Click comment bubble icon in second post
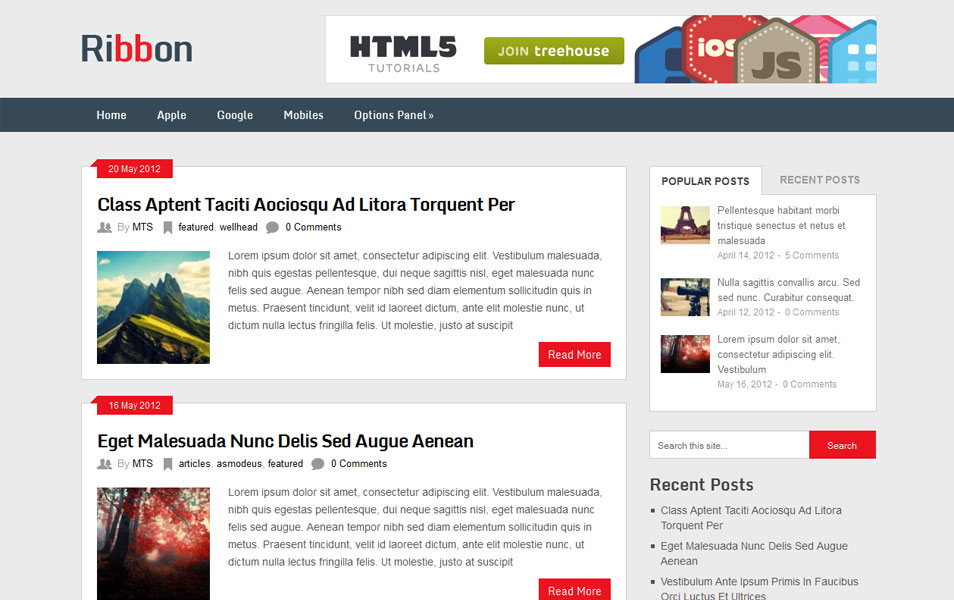Viewport: 954px width, 600px height. coord(318,464)
